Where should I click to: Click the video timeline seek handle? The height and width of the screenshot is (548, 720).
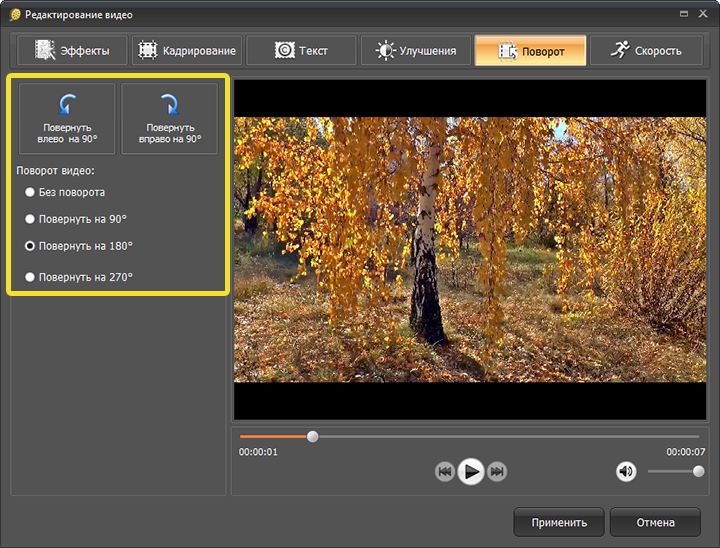pos(313,437)
